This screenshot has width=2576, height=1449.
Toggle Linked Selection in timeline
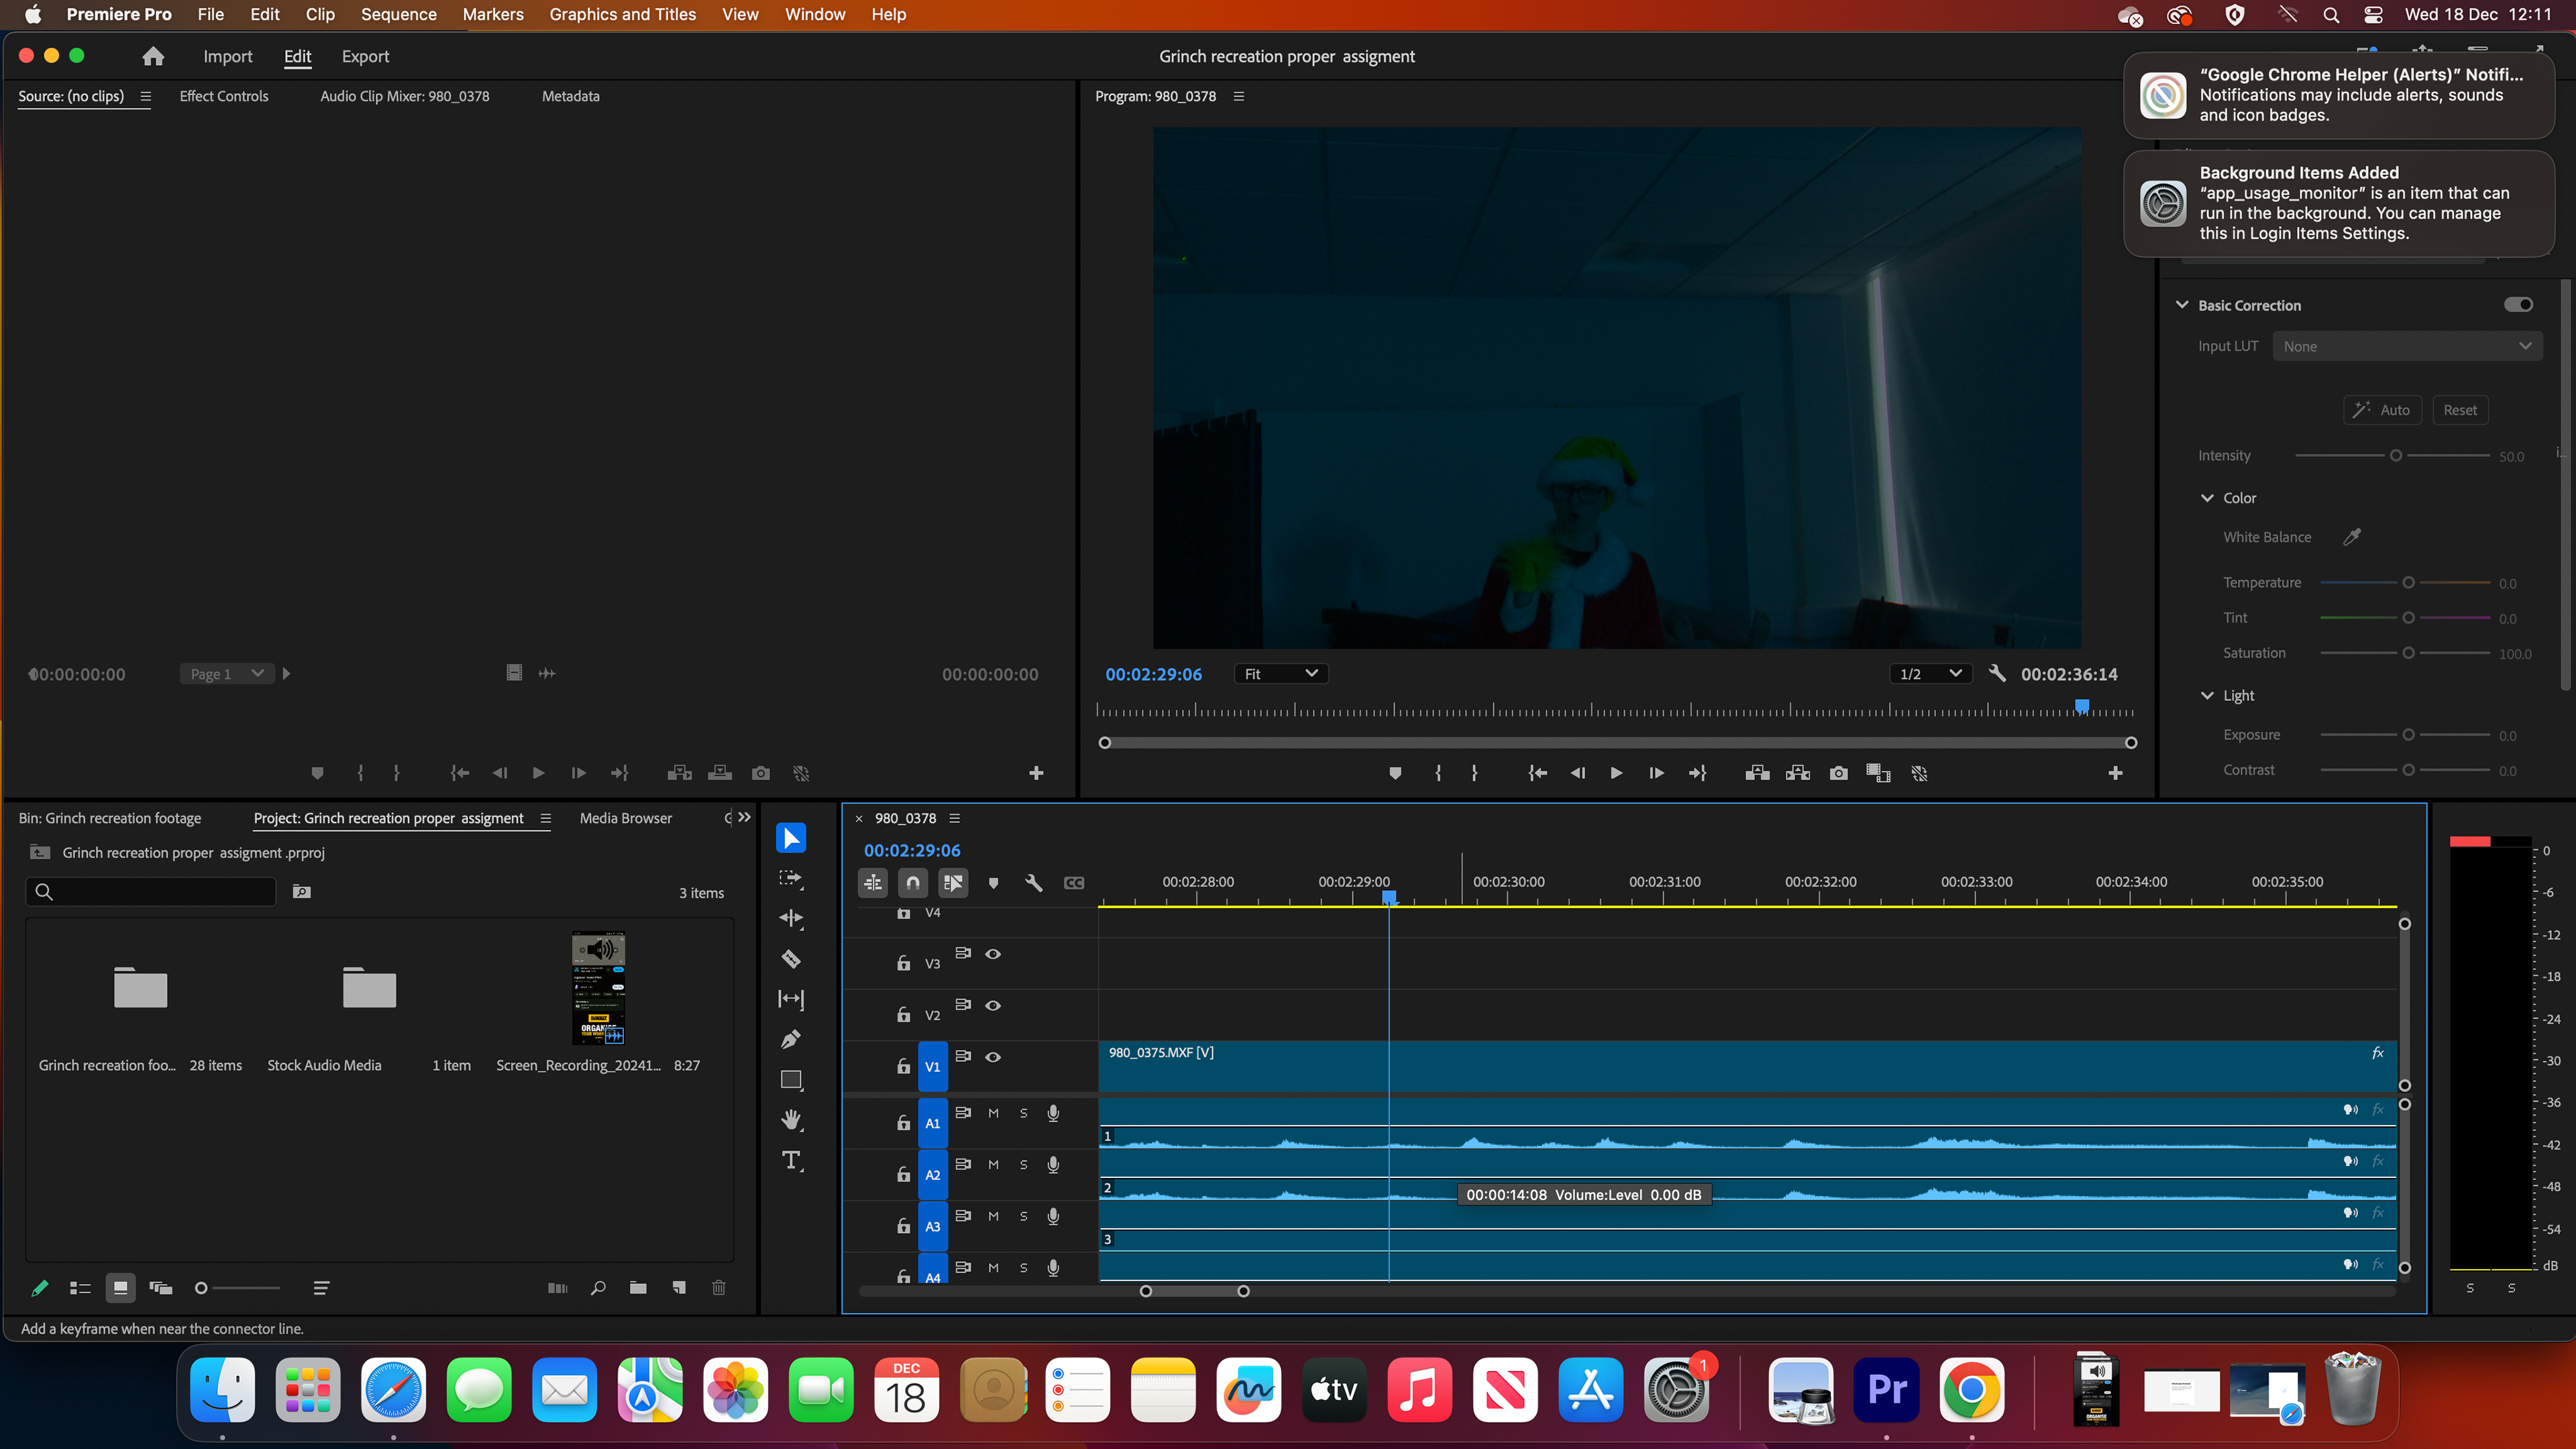coord(952,883)
